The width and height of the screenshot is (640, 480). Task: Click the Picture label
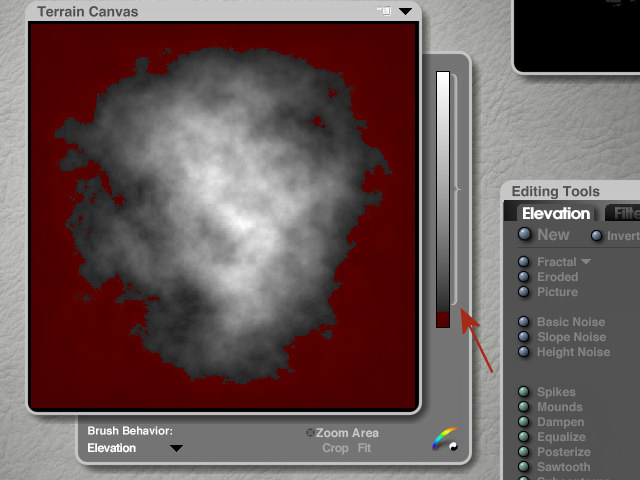pyautogui.click(x=557, y=292)
